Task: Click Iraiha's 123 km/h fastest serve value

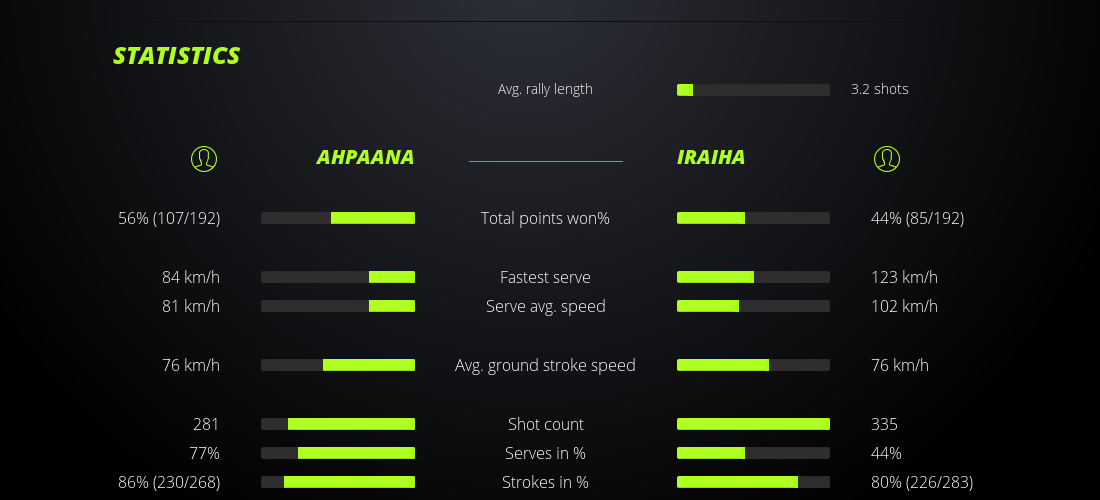Action: pos(904,277)
